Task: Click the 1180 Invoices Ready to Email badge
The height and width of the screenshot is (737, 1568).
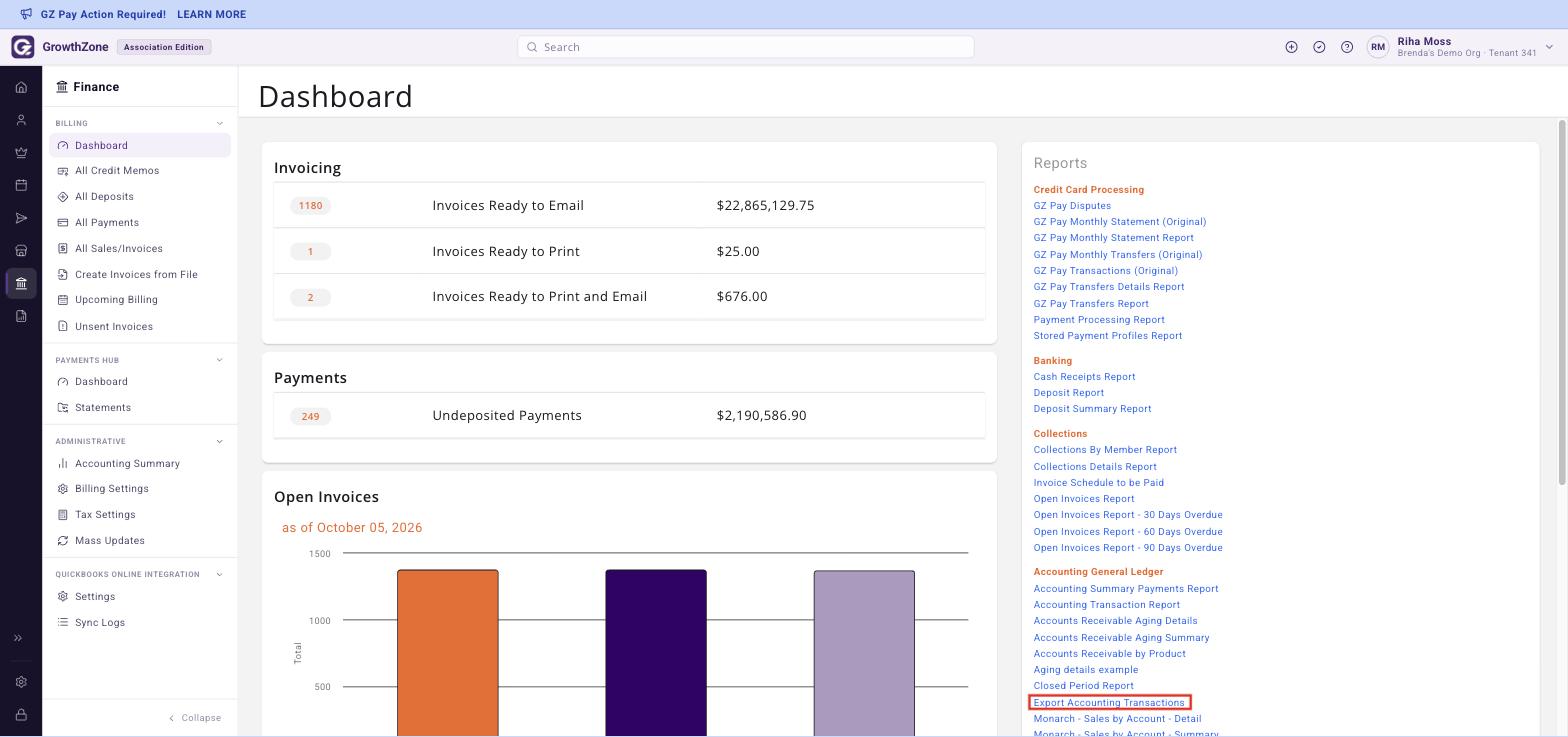Action: [310, 206]
